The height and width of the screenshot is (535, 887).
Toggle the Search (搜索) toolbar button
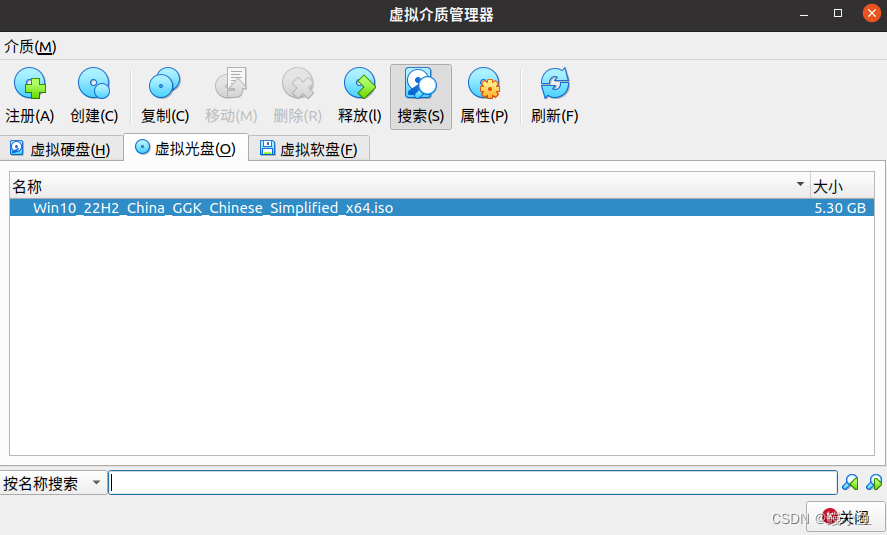click(421, 96)
